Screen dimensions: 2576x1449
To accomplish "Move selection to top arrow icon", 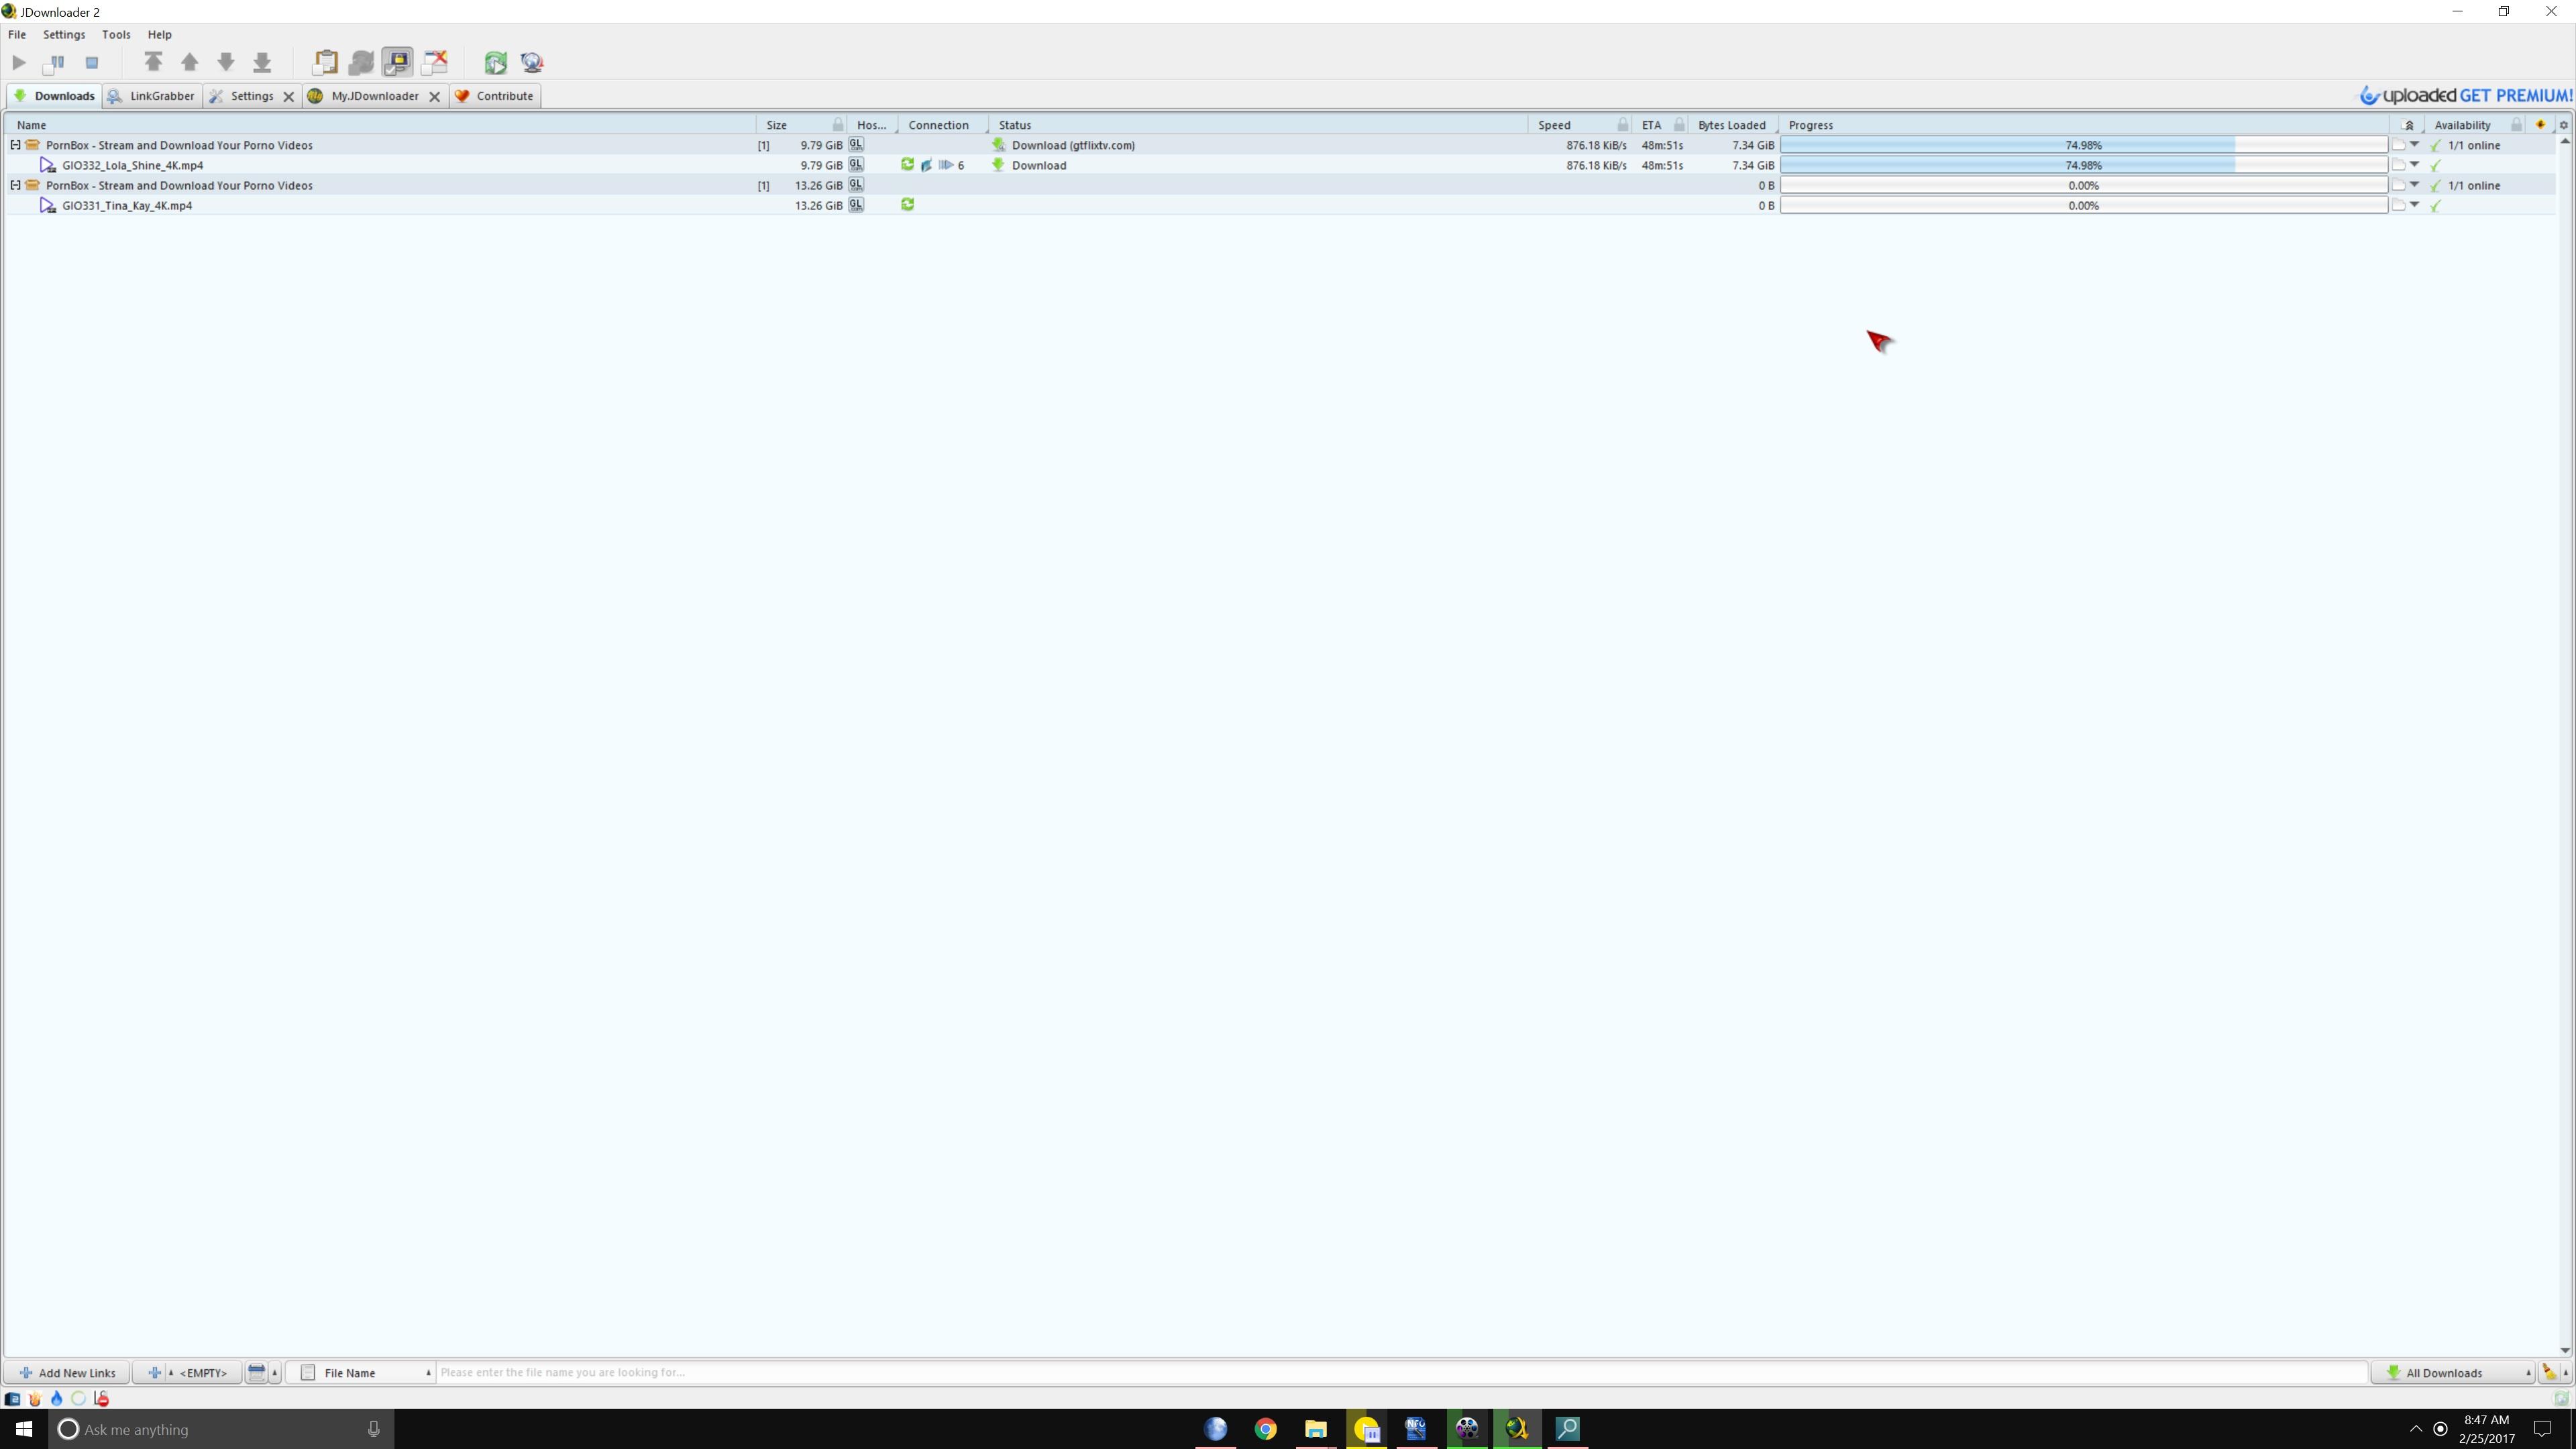I will 153,62.
